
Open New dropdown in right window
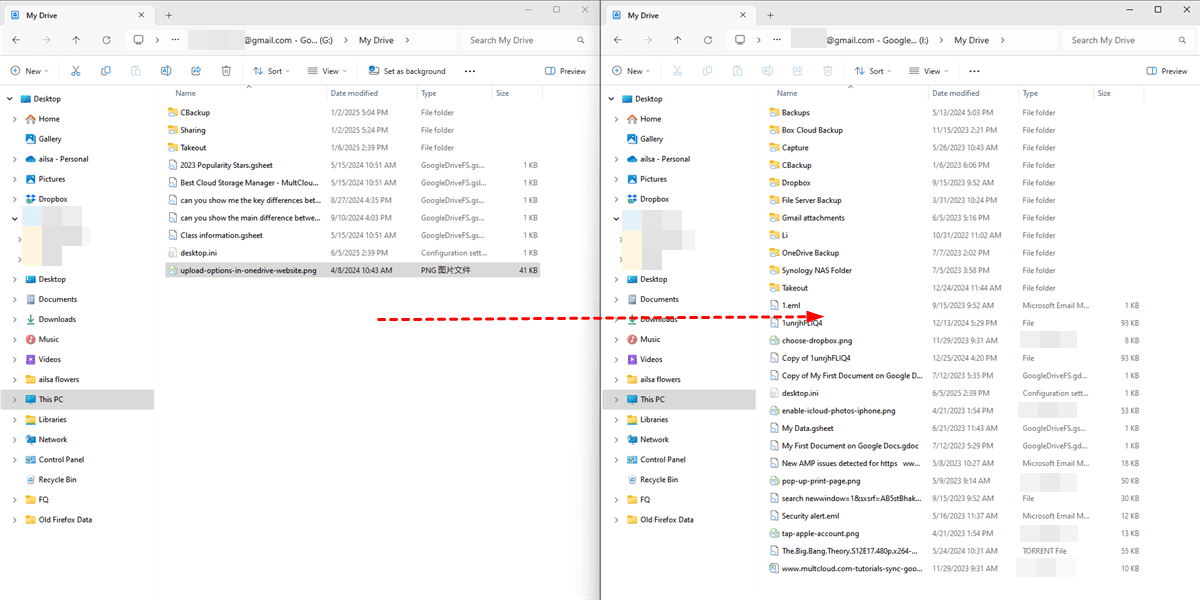point(630,71)
